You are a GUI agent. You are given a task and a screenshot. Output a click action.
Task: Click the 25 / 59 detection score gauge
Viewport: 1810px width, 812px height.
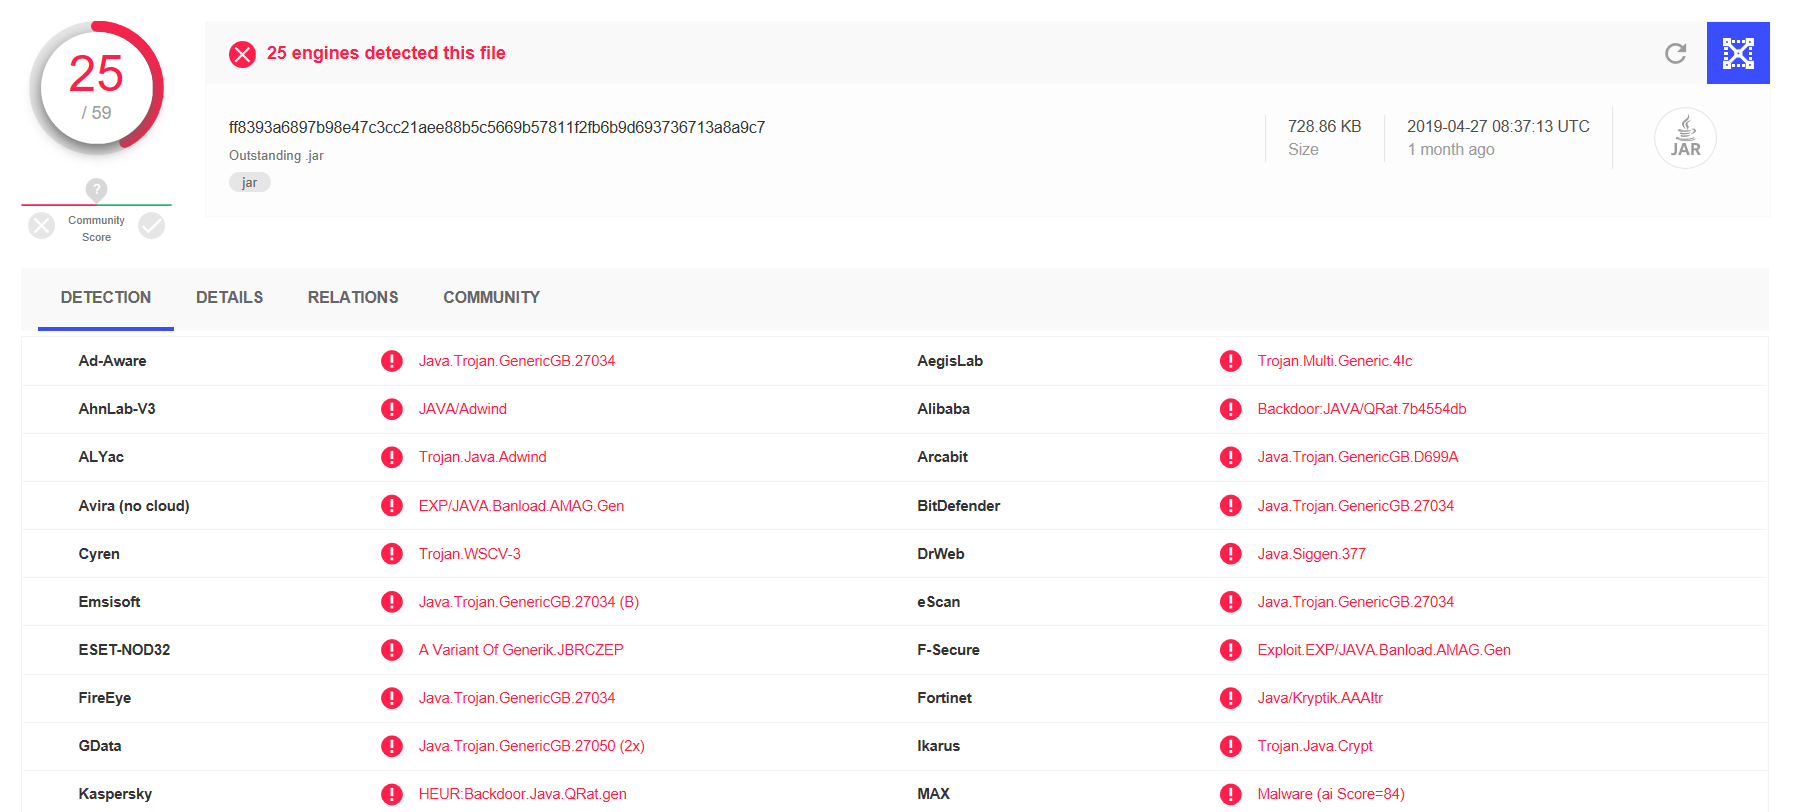[96, 88]
